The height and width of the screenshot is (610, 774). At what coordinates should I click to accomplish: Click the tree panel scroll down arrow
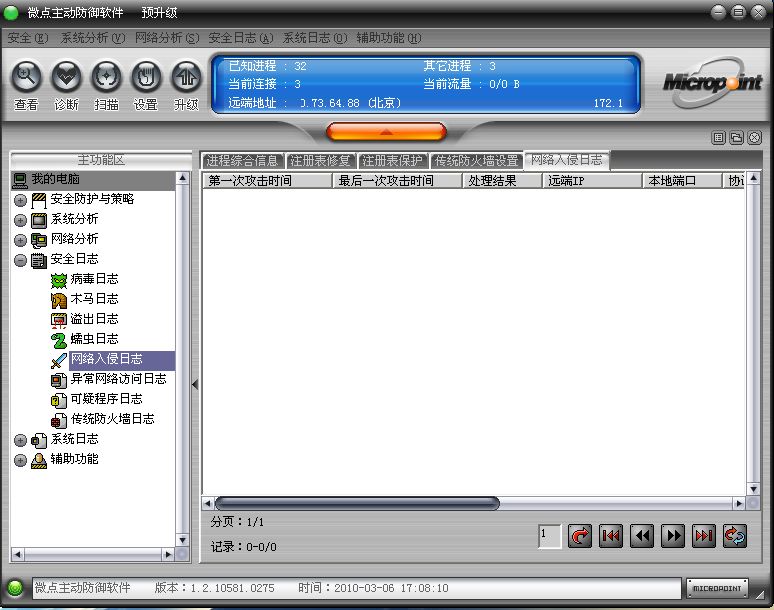click(183, 540)
